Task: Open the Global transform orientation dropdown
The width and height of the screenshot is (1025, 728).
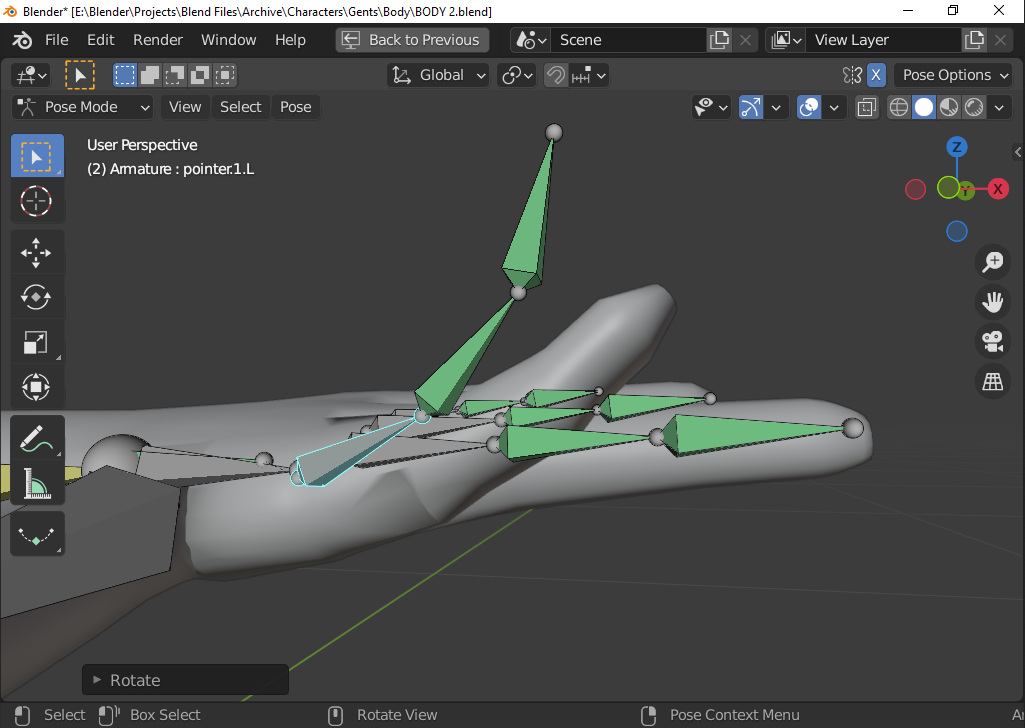Action: pyautogui.click(x=439, y=75)
